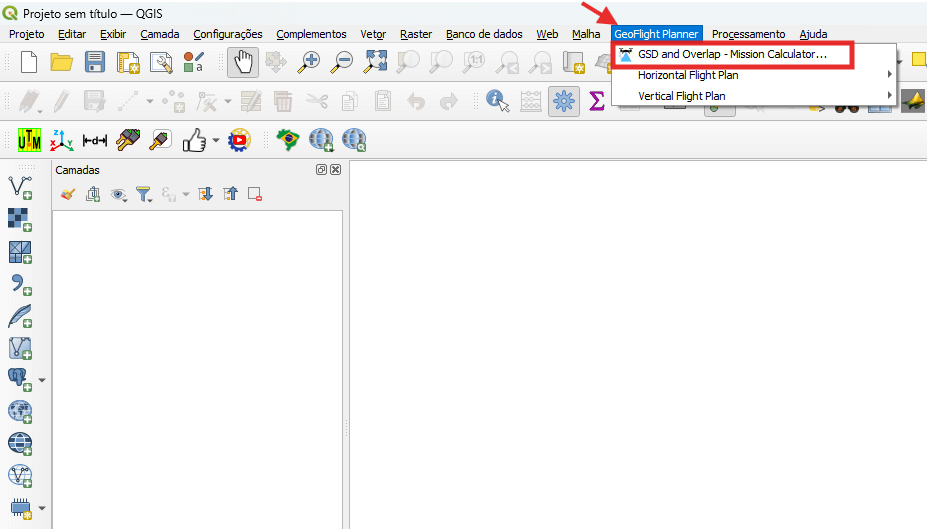
Task: Select the Pan Map hand tool
Action: [243, 62]
